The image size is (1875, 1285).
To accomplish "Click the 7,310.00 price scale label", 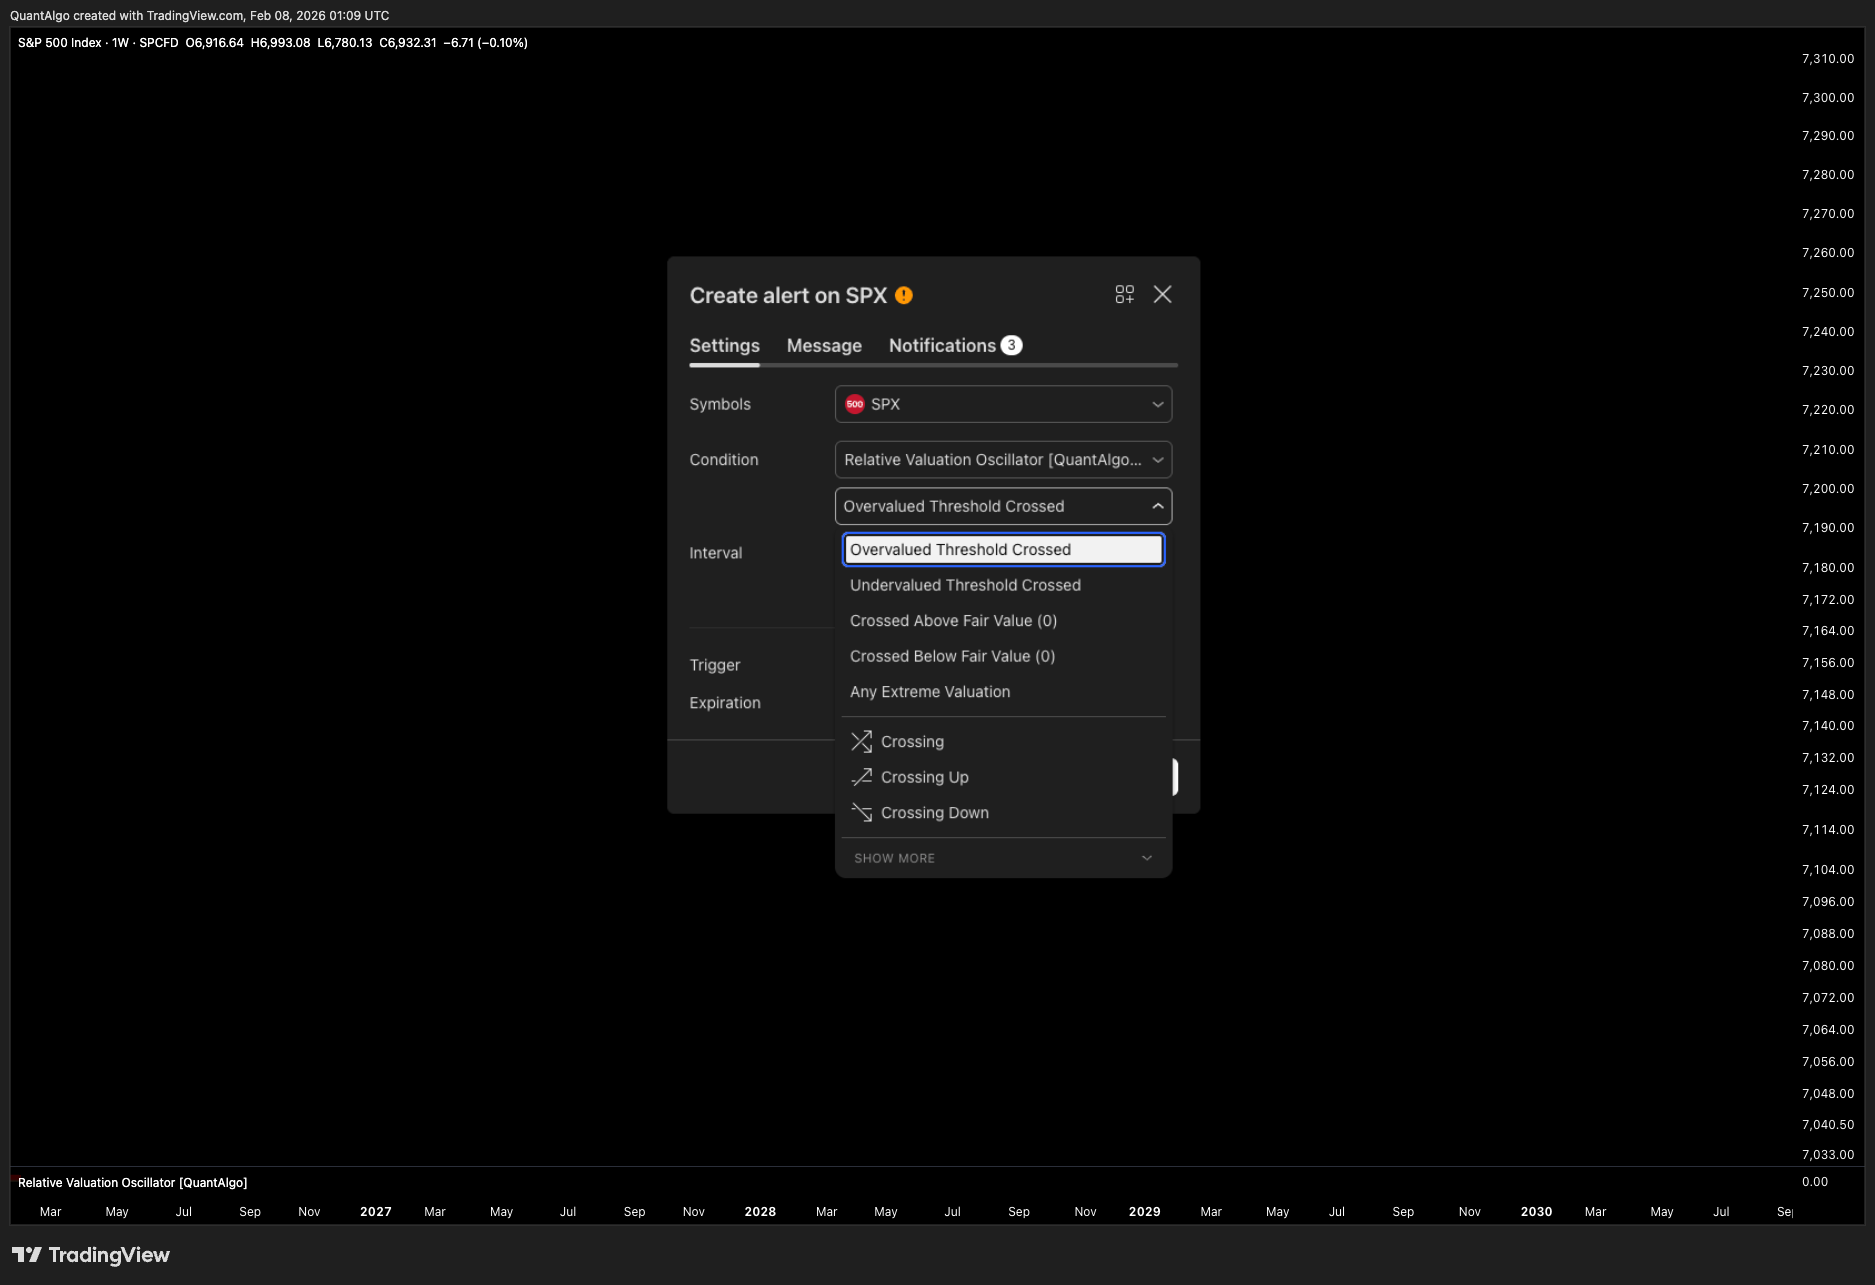I will tap(1827, 59).
